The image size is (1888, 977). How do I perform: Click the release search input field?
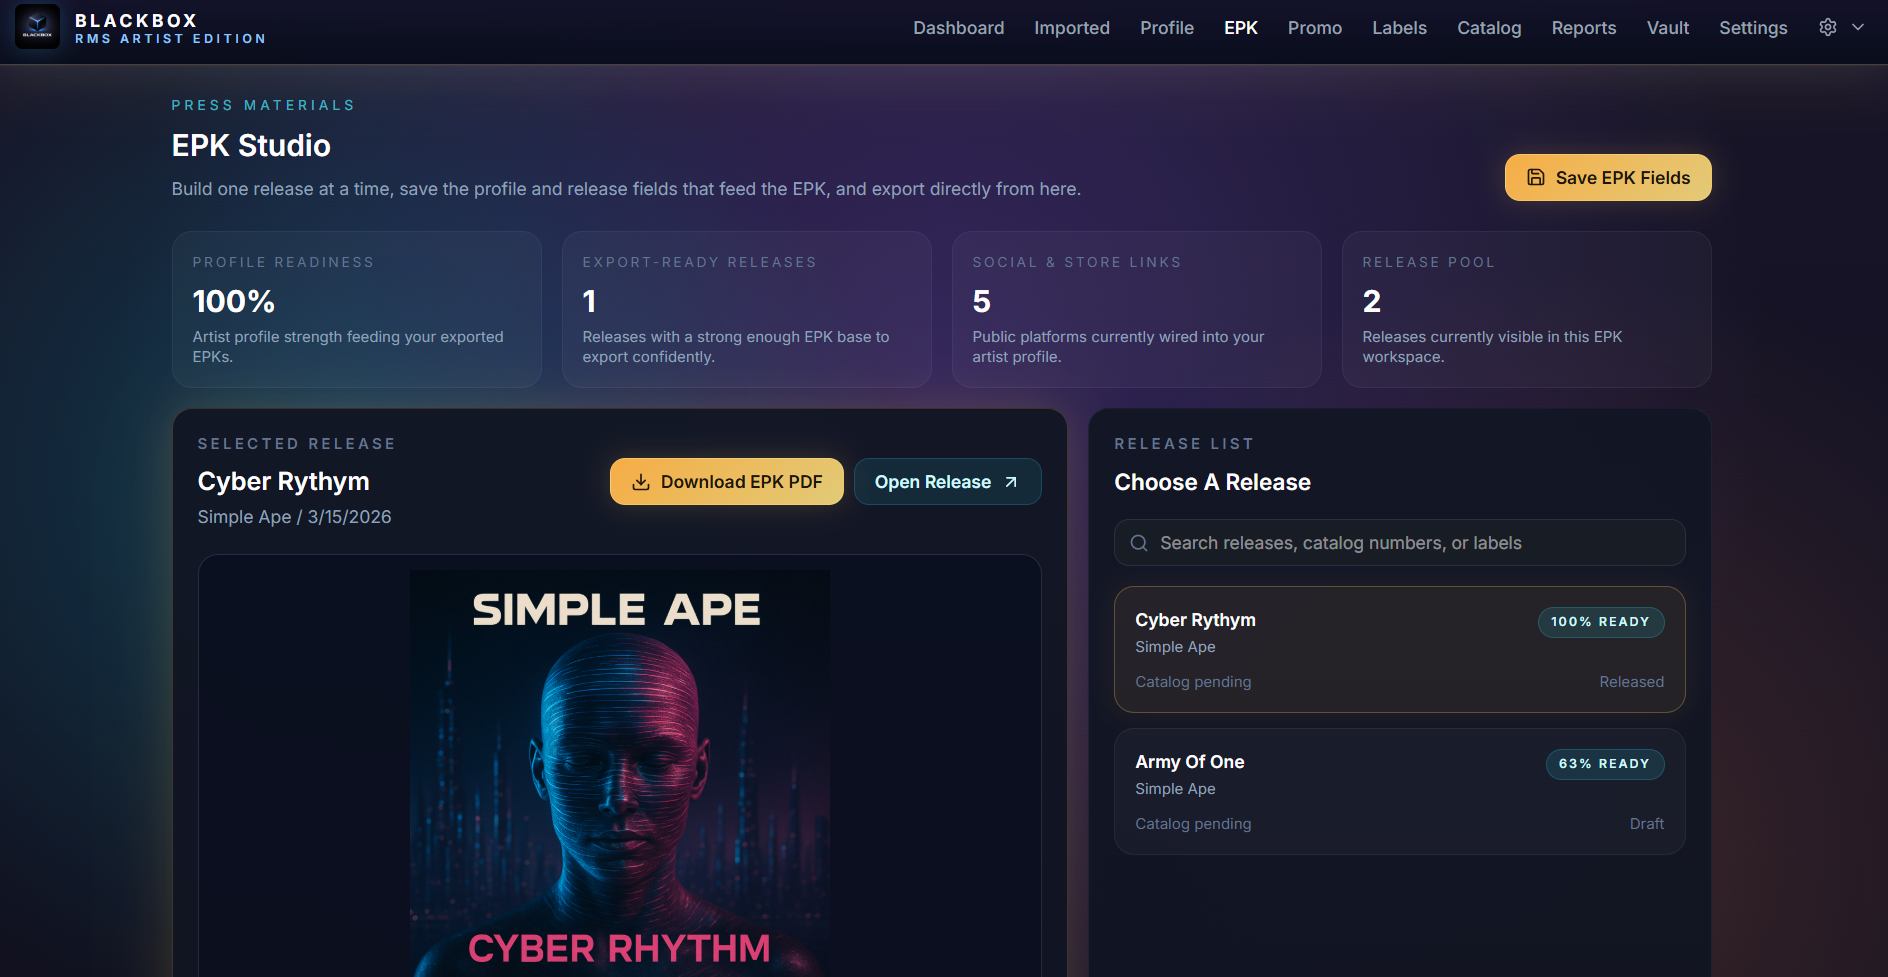pyautogui.click(x=1399, y=542)
